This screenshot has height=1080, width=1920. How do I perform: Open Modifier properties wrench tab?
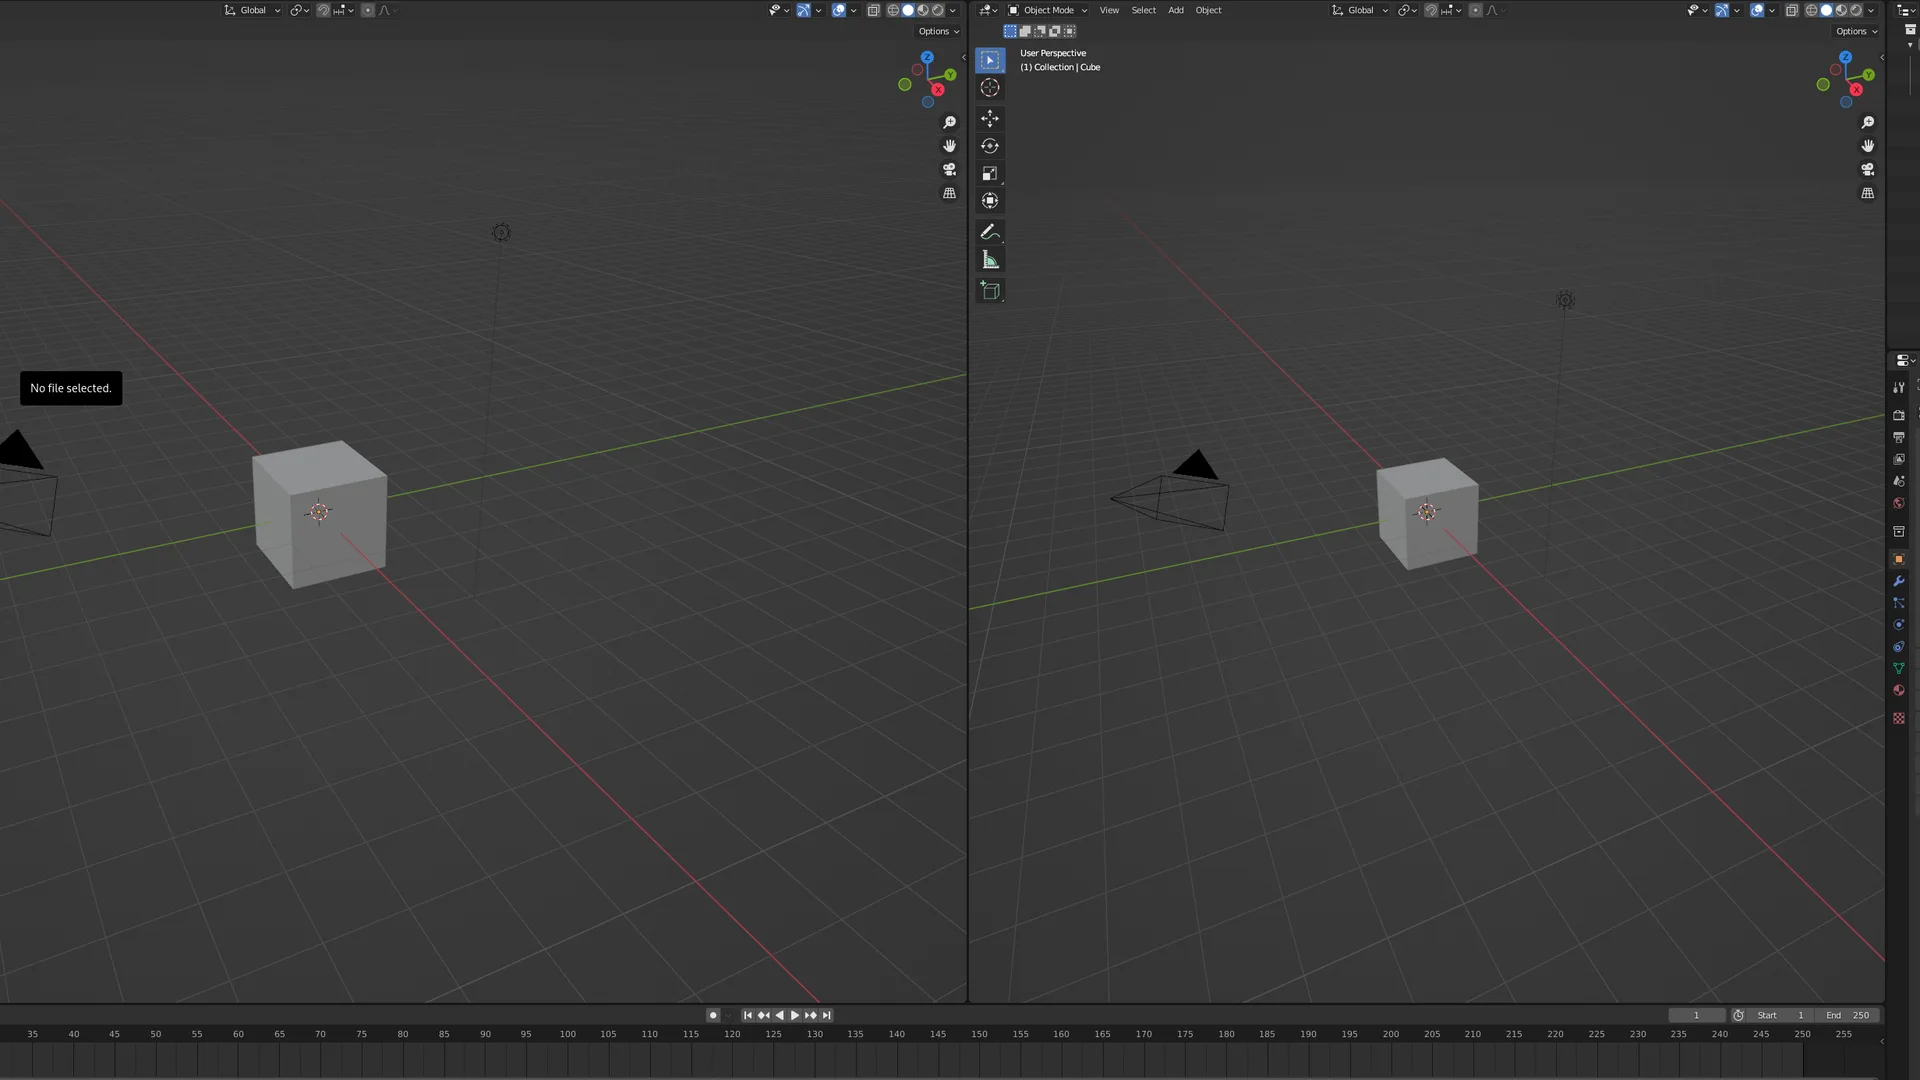pyautogui.click(x=1898, y=581)
